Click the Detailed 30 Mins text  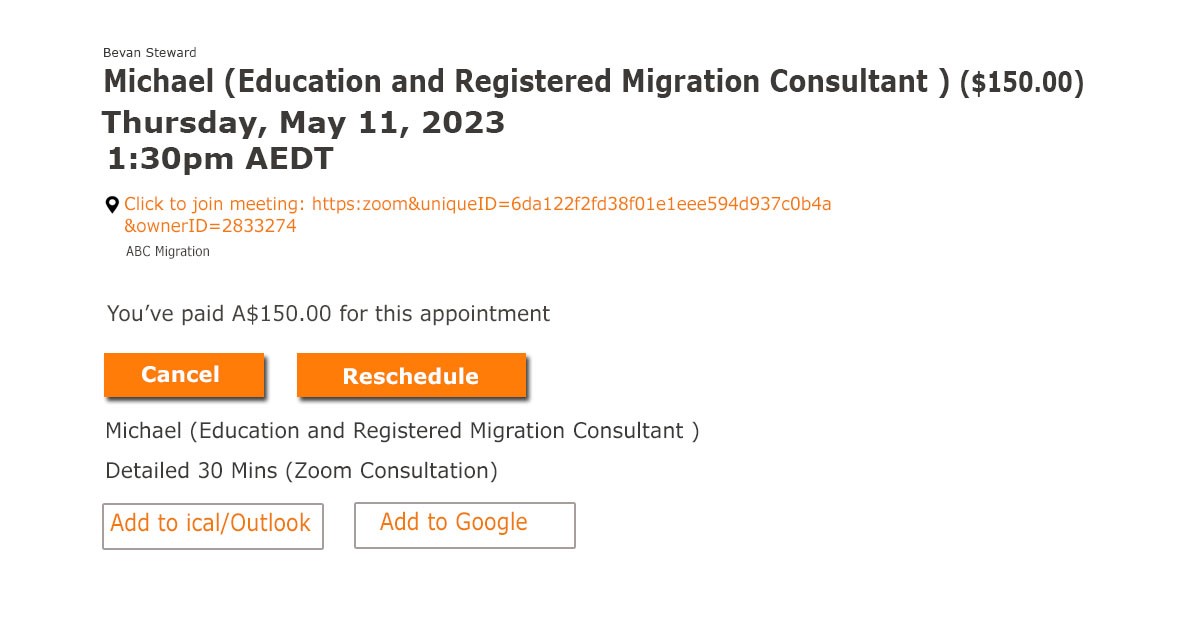192,470
